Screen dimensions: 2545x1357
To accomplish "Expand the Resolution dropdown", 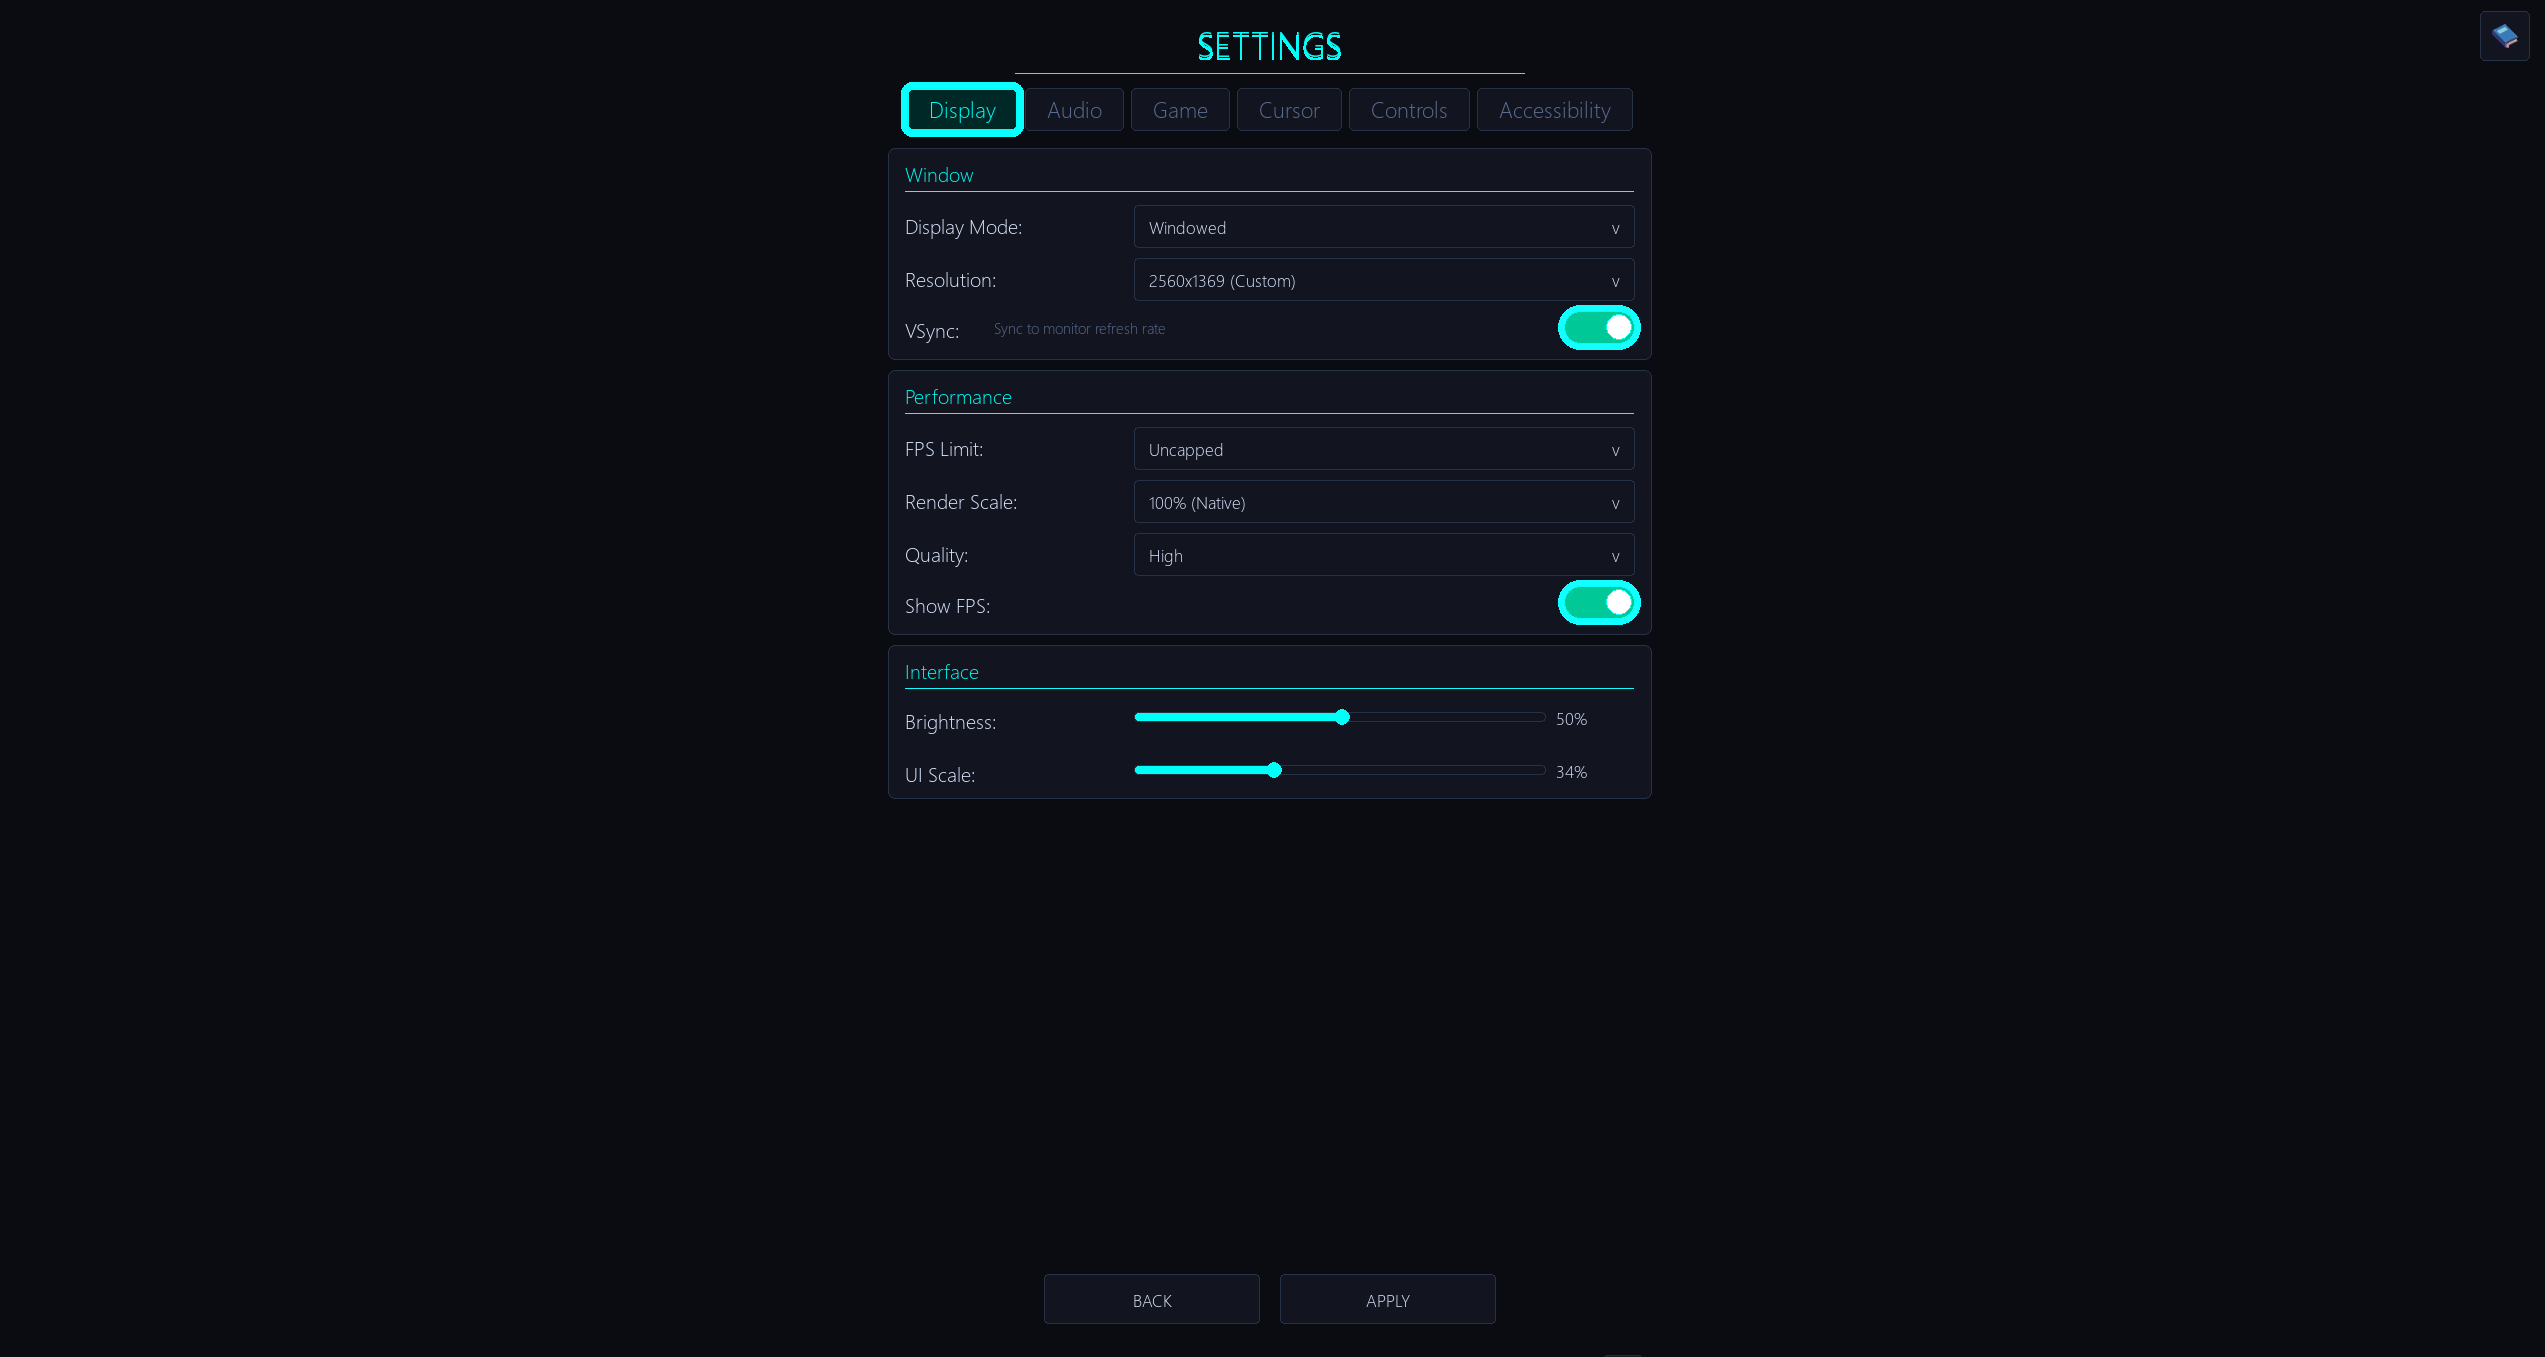I will tap(1383, 281).
